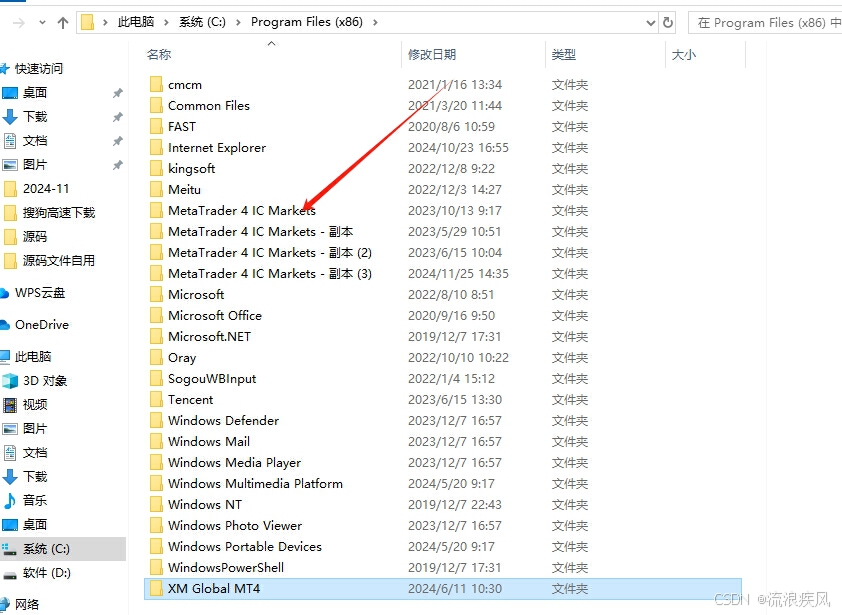Select the Microsoft folder

tap(196, 294)
